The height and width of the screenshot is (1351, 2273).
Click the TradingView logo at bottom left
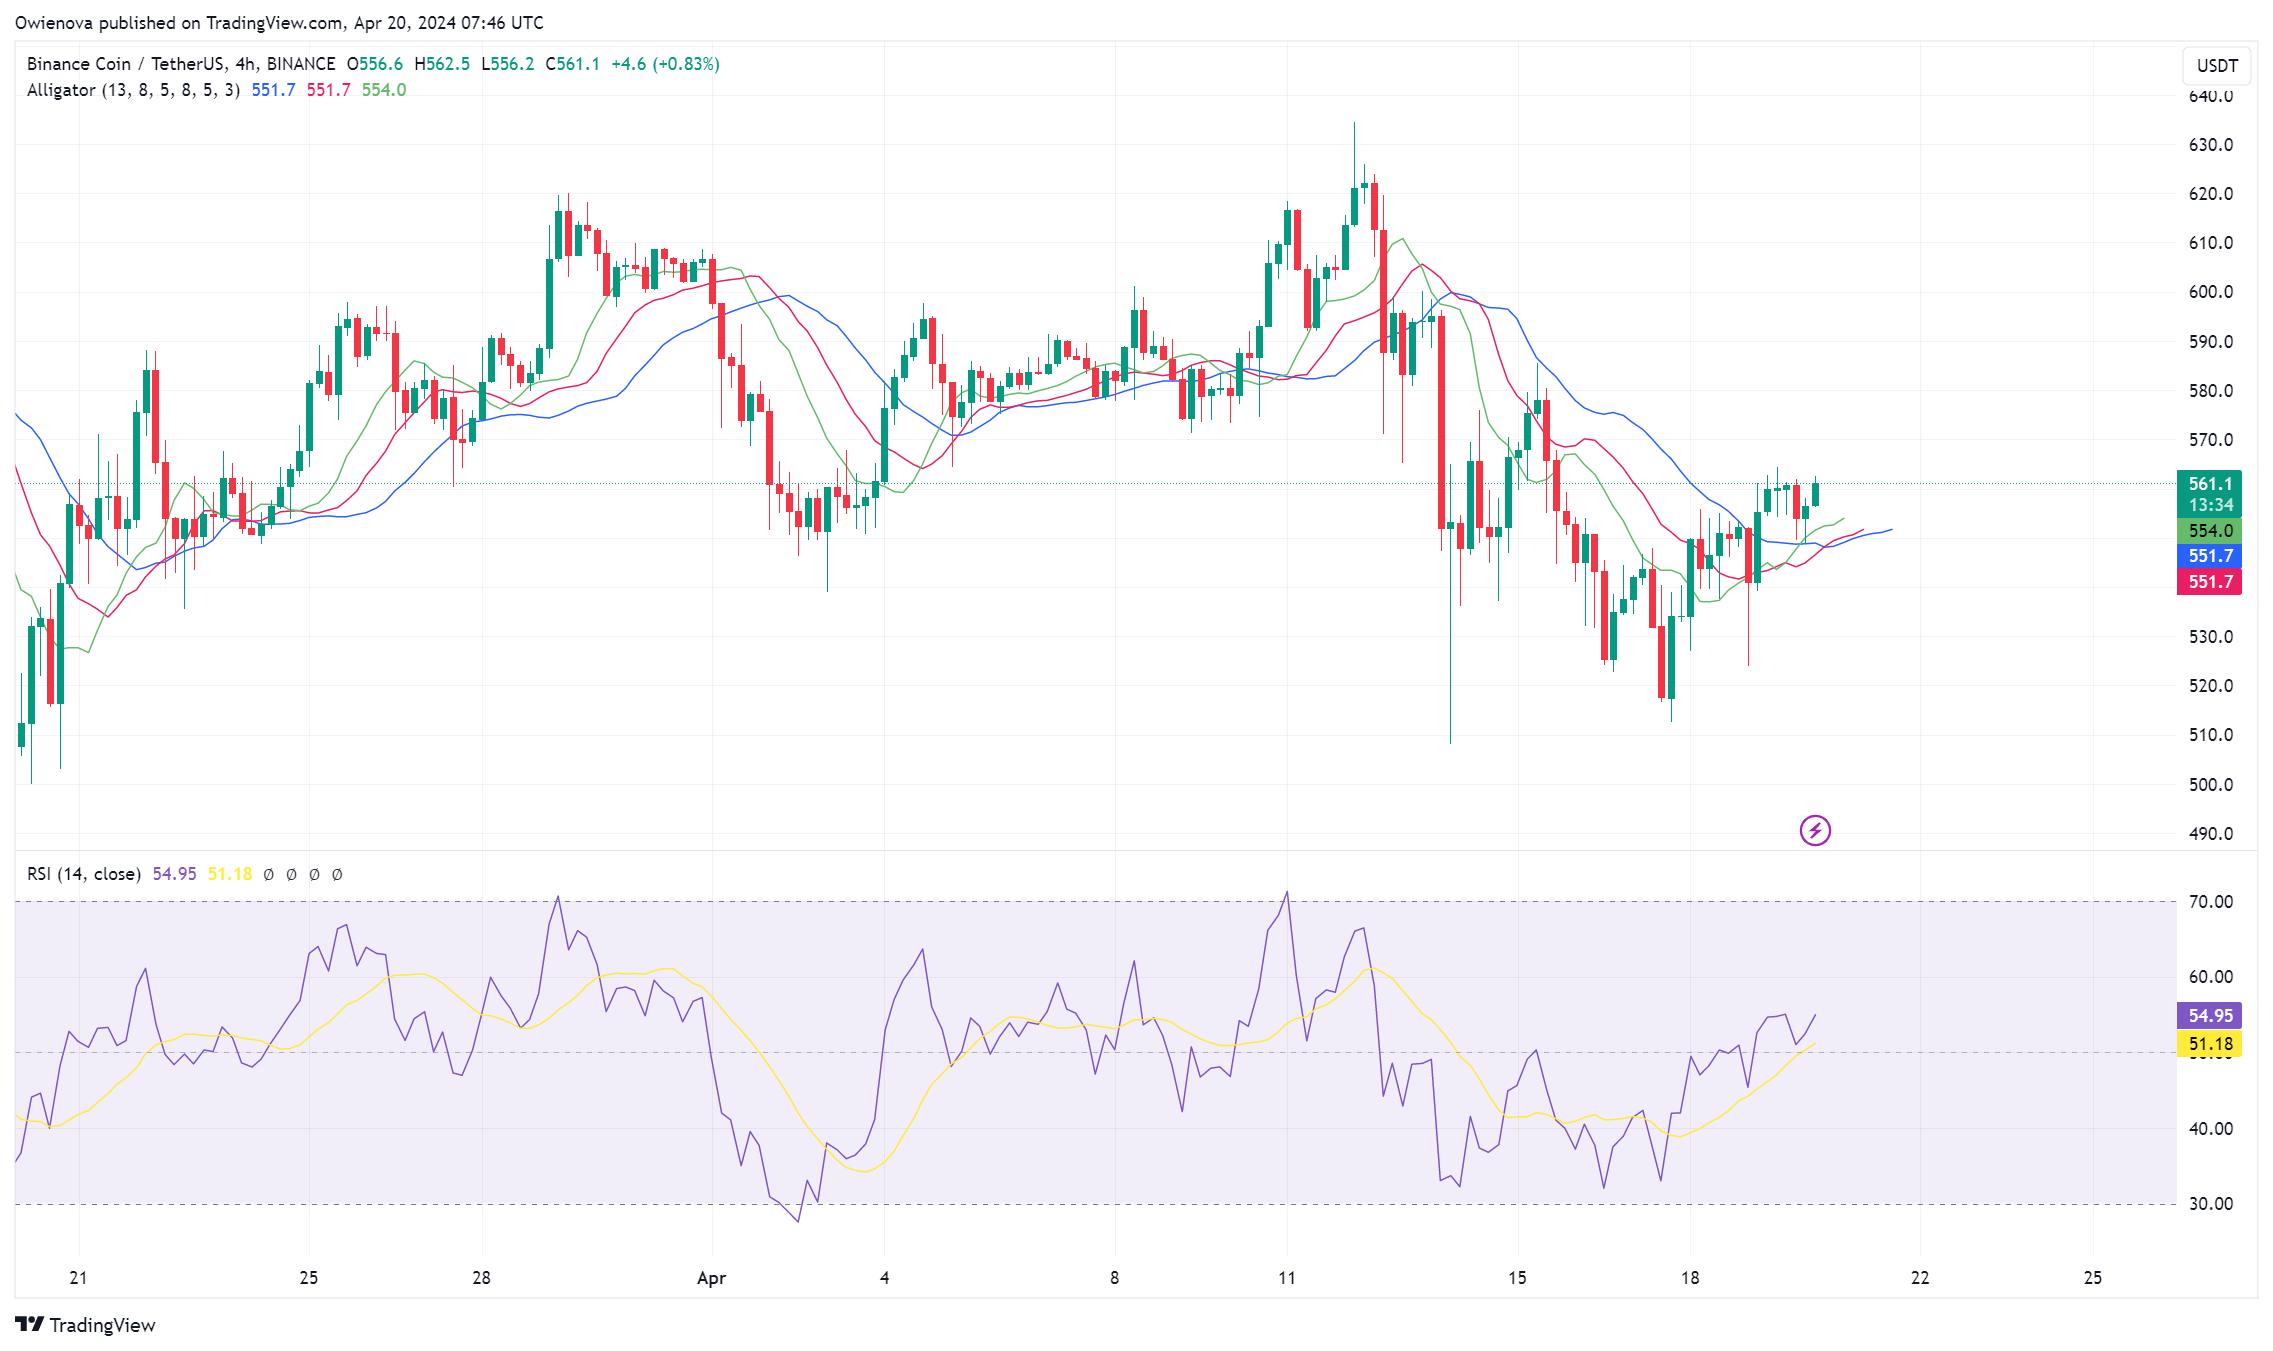[86, 1324]
